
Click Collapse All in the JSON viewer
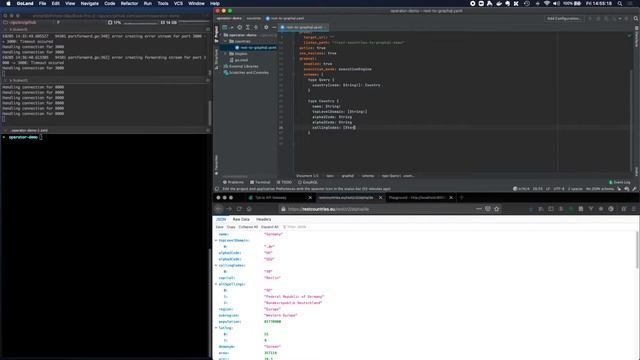[x=248, y=227]
